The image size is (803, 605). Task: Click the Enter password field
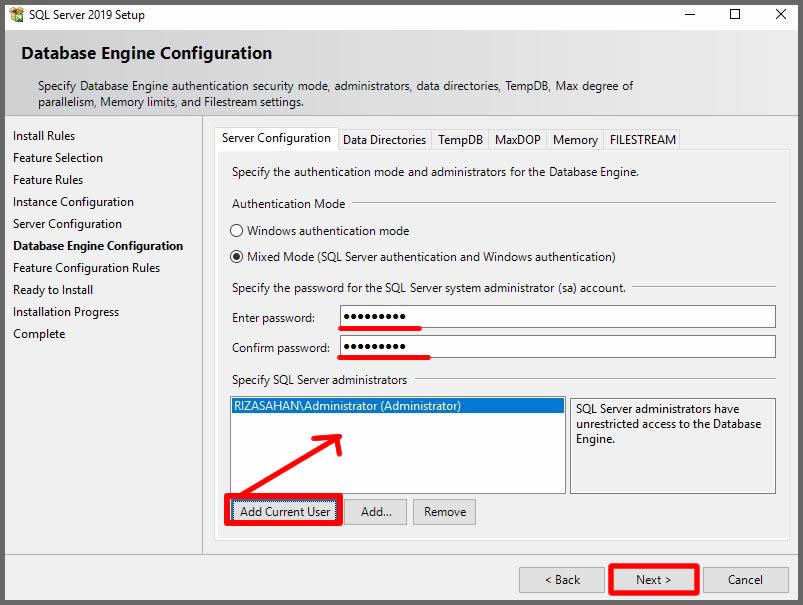(x=557, y=317)
